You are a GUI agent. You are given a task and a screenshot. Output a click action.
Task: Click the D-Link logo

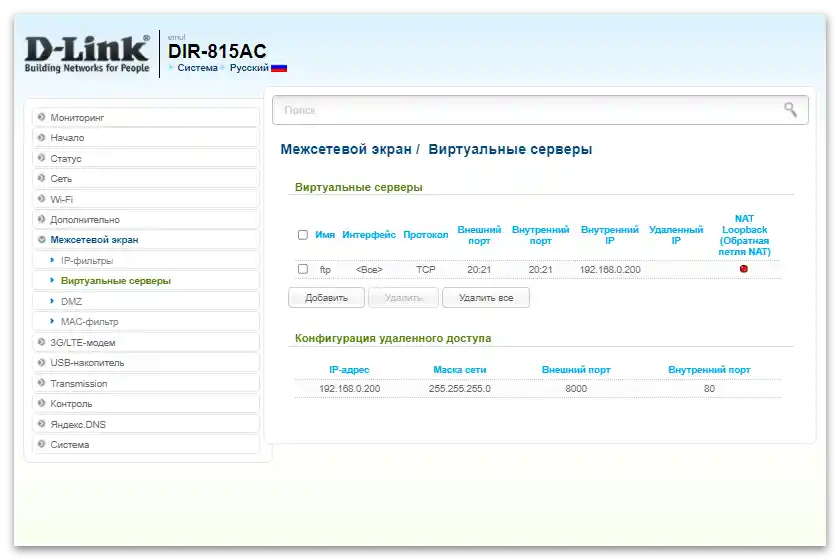tap(87, 54)
